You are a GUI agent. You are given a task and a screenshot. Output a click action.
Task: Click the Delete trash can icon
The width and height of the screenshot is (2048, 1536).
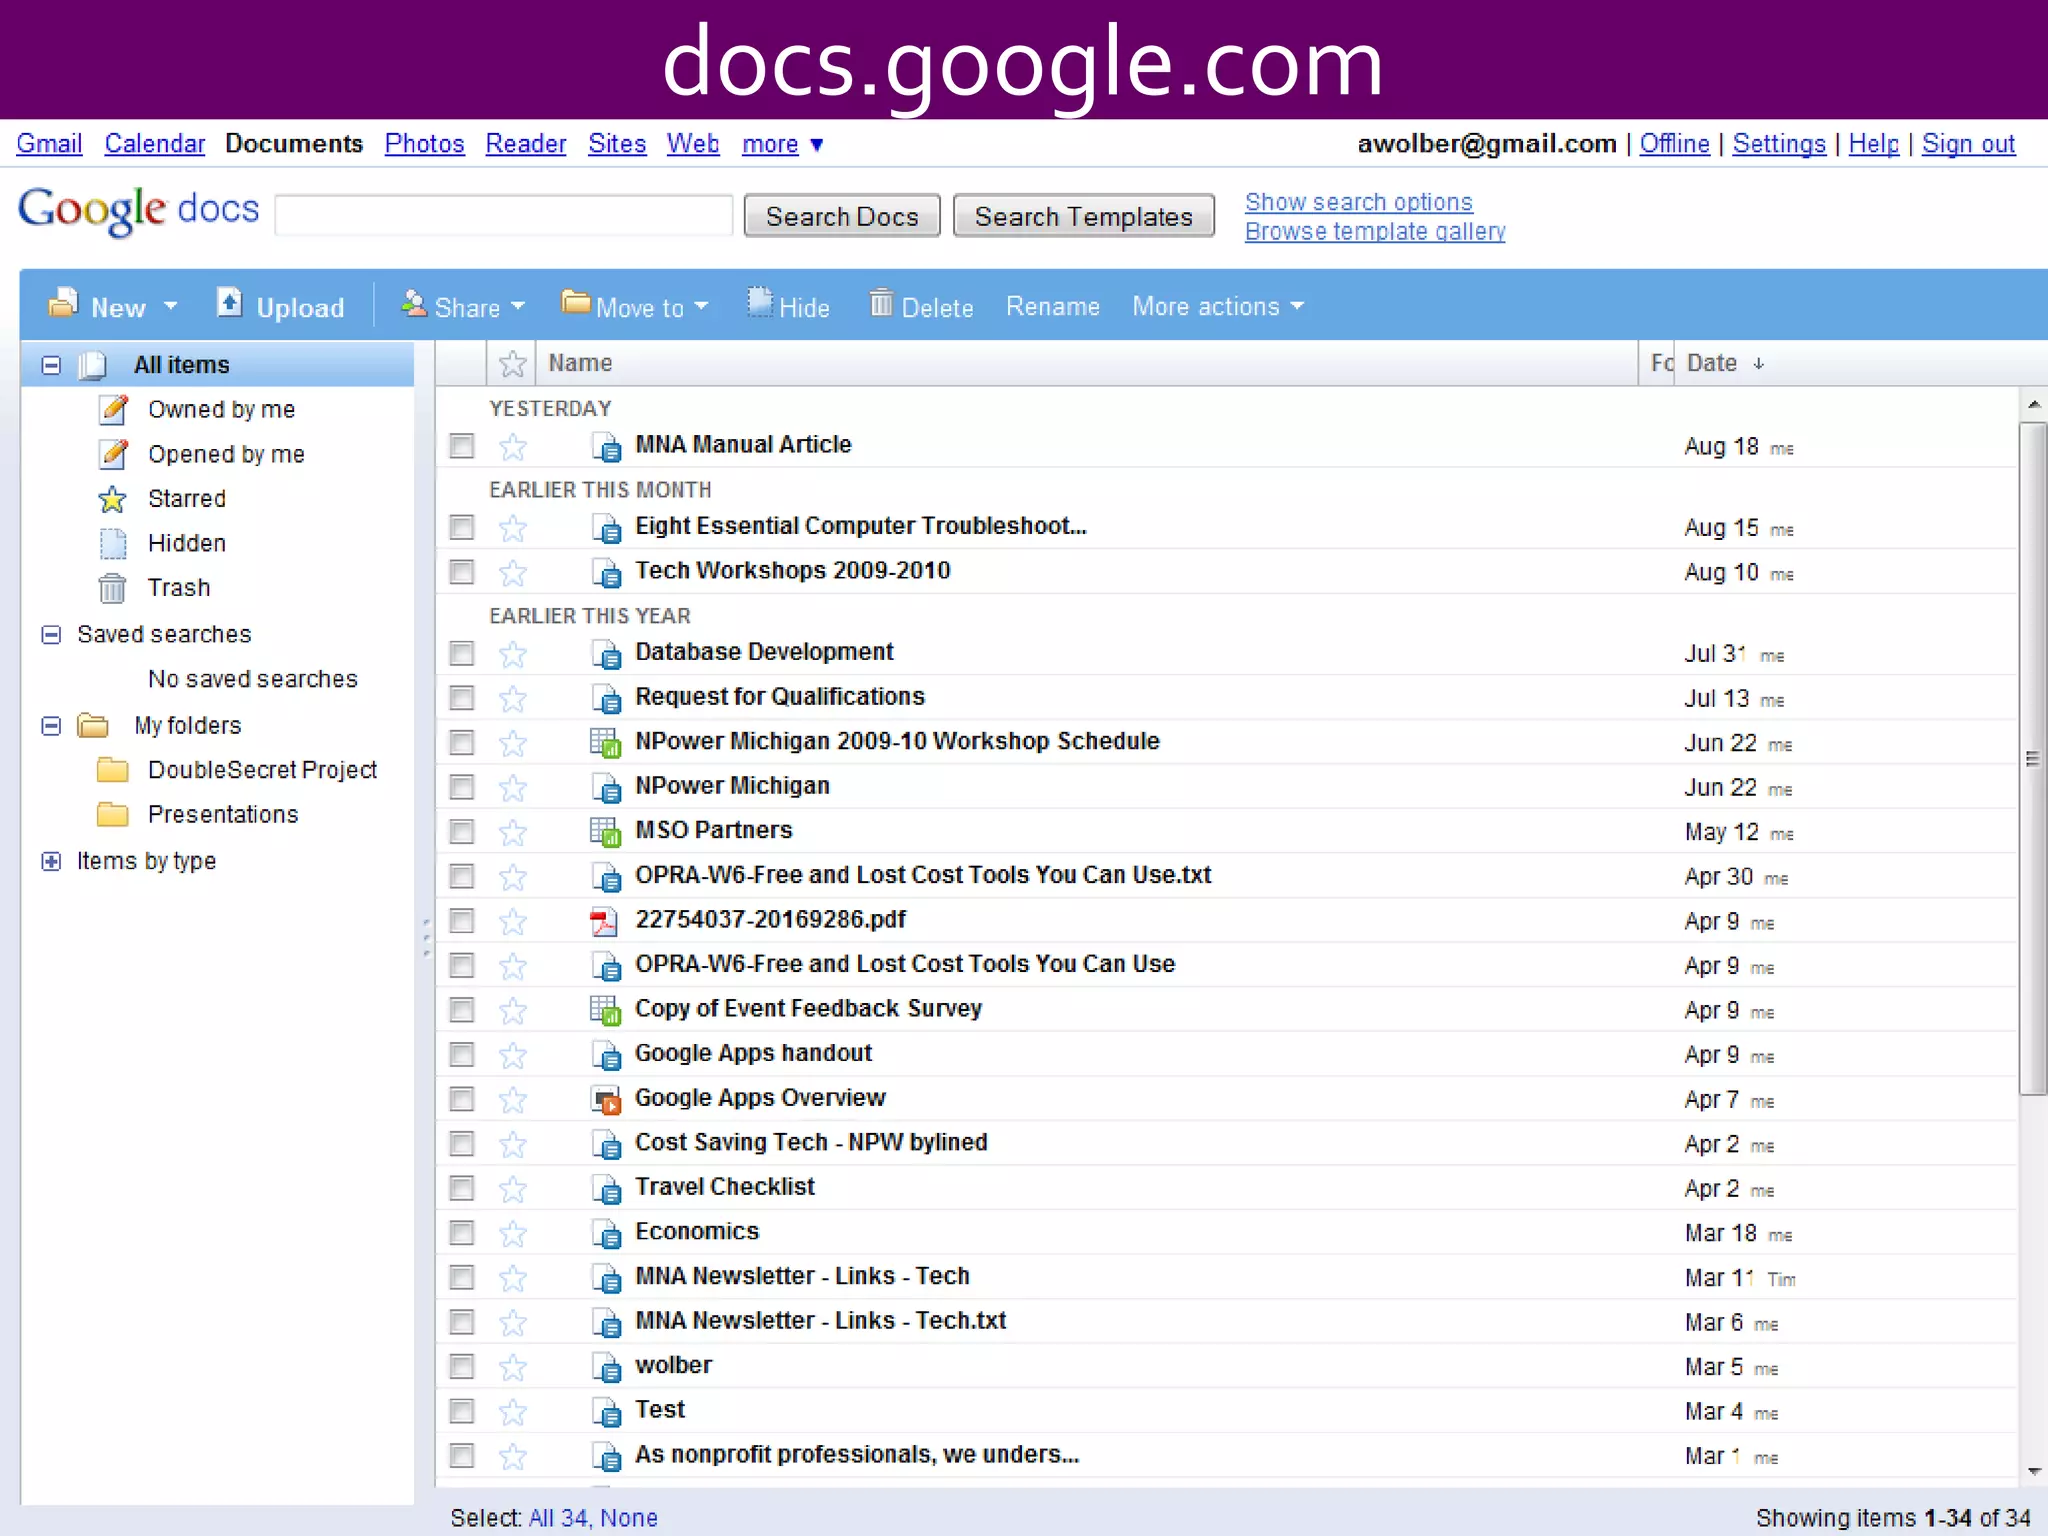pos(880,304)
